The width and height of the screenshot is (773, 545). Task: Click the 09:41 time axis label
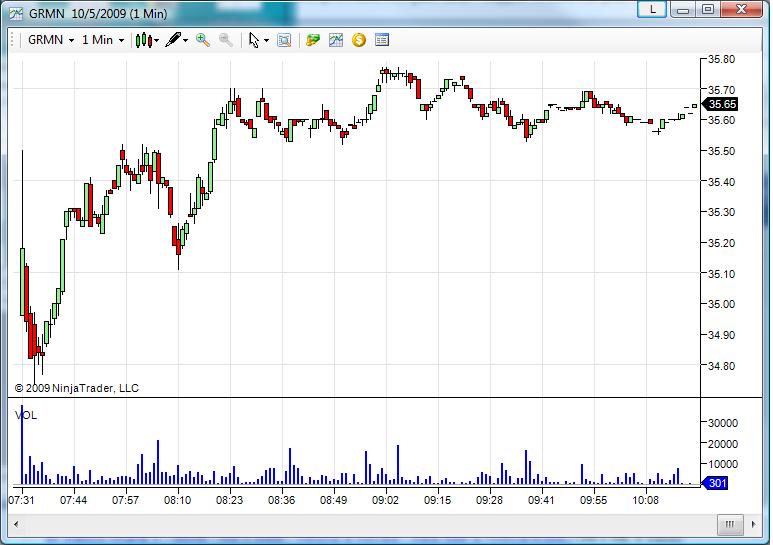click(542, 500)
